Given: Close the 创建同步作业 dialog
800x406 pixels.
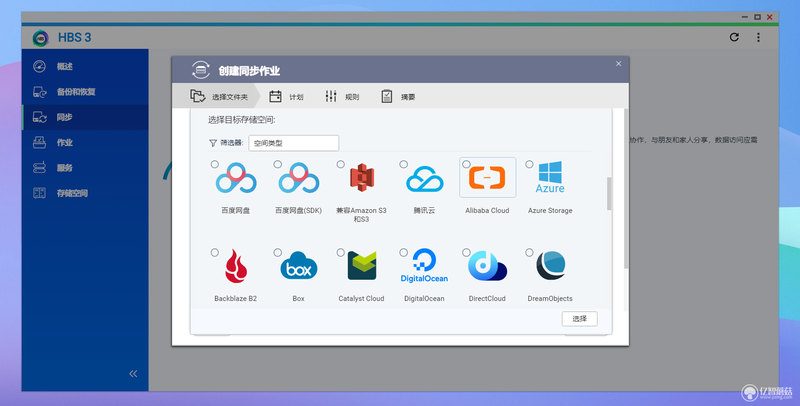Looking at the screenshot, I should tap(618, 64).
